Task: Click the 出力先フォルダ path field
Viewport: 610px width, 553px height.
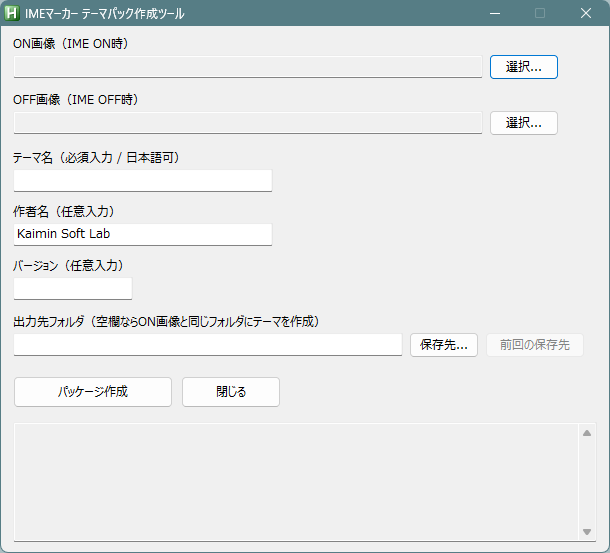Action: [208, 344]
